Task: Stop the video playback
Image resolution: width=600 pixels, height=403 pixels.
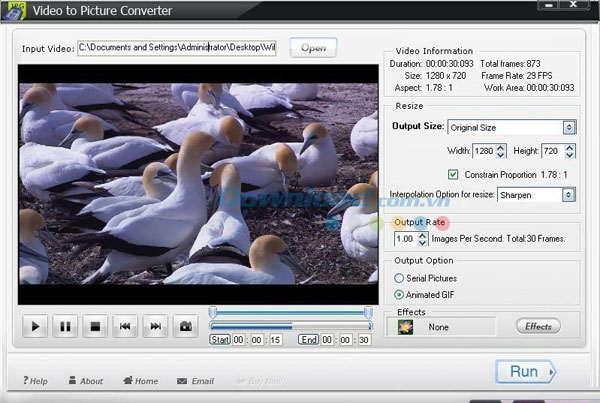Action: 95,326
